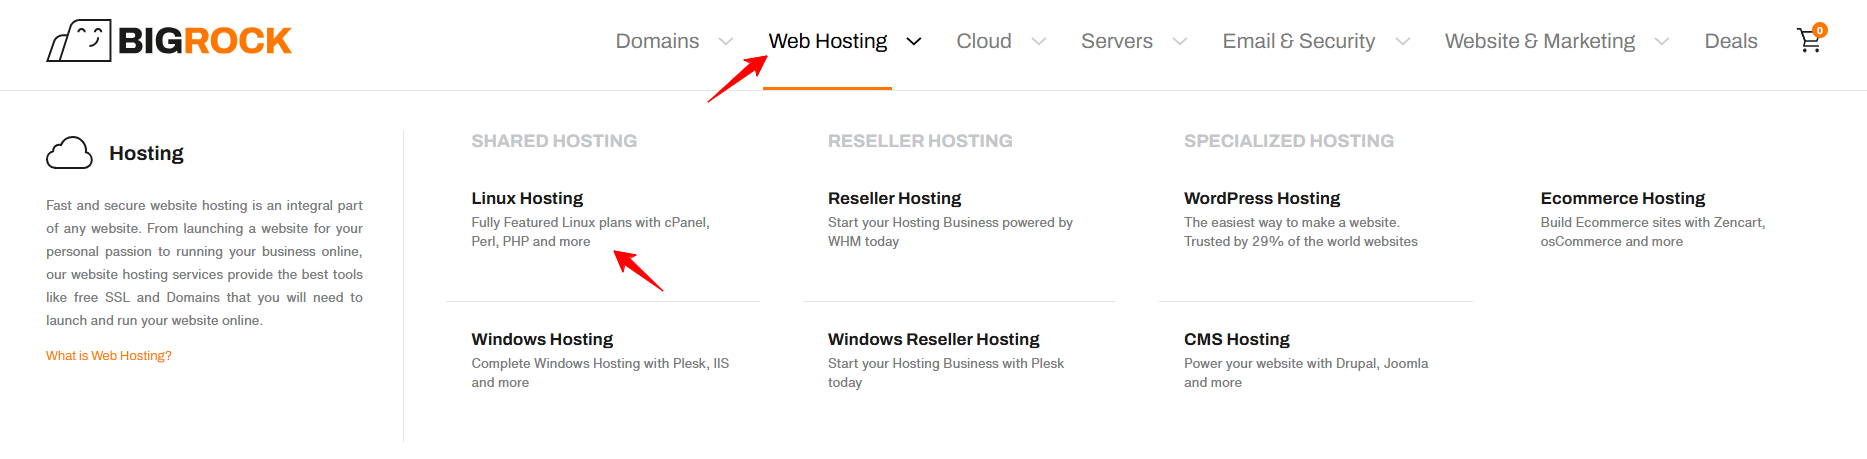The width and height of the screenshot is (1867, 459).
Task: Click the SPECIALIZED HOSTING column header
Action: click(1289, 141)
